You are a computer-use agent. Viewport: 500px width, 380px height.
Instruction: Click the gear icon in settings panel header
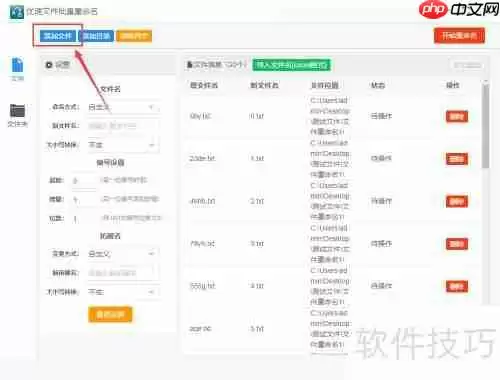point(49,65)
